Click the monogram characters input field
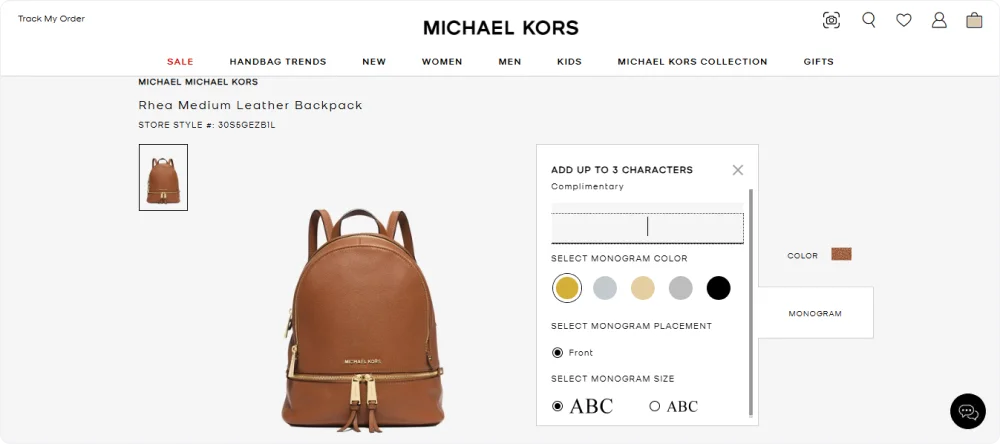The height and width of the screenshot is (444, 1000). [647, 227]
